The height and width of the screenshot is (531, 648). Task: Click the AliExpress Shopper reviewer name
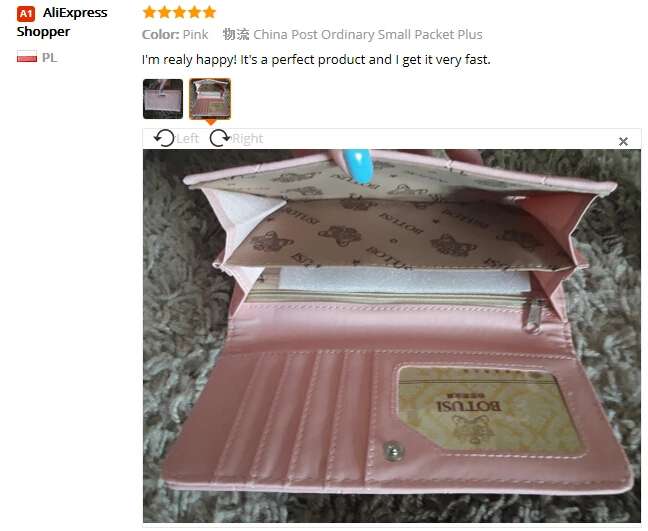click(x=62, y=22)
